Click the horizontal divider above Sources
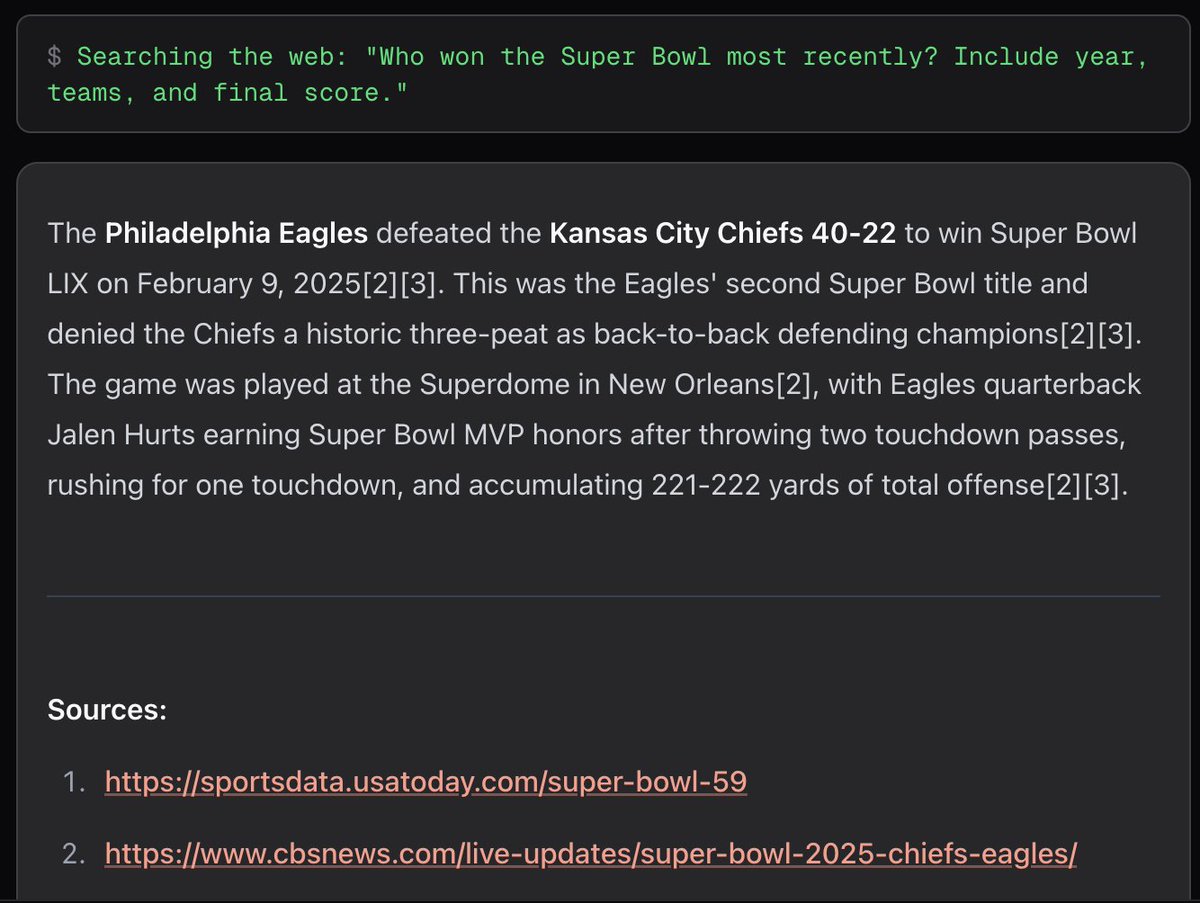1200x903 pixels. pyautogui.click(x=603, y=597)
